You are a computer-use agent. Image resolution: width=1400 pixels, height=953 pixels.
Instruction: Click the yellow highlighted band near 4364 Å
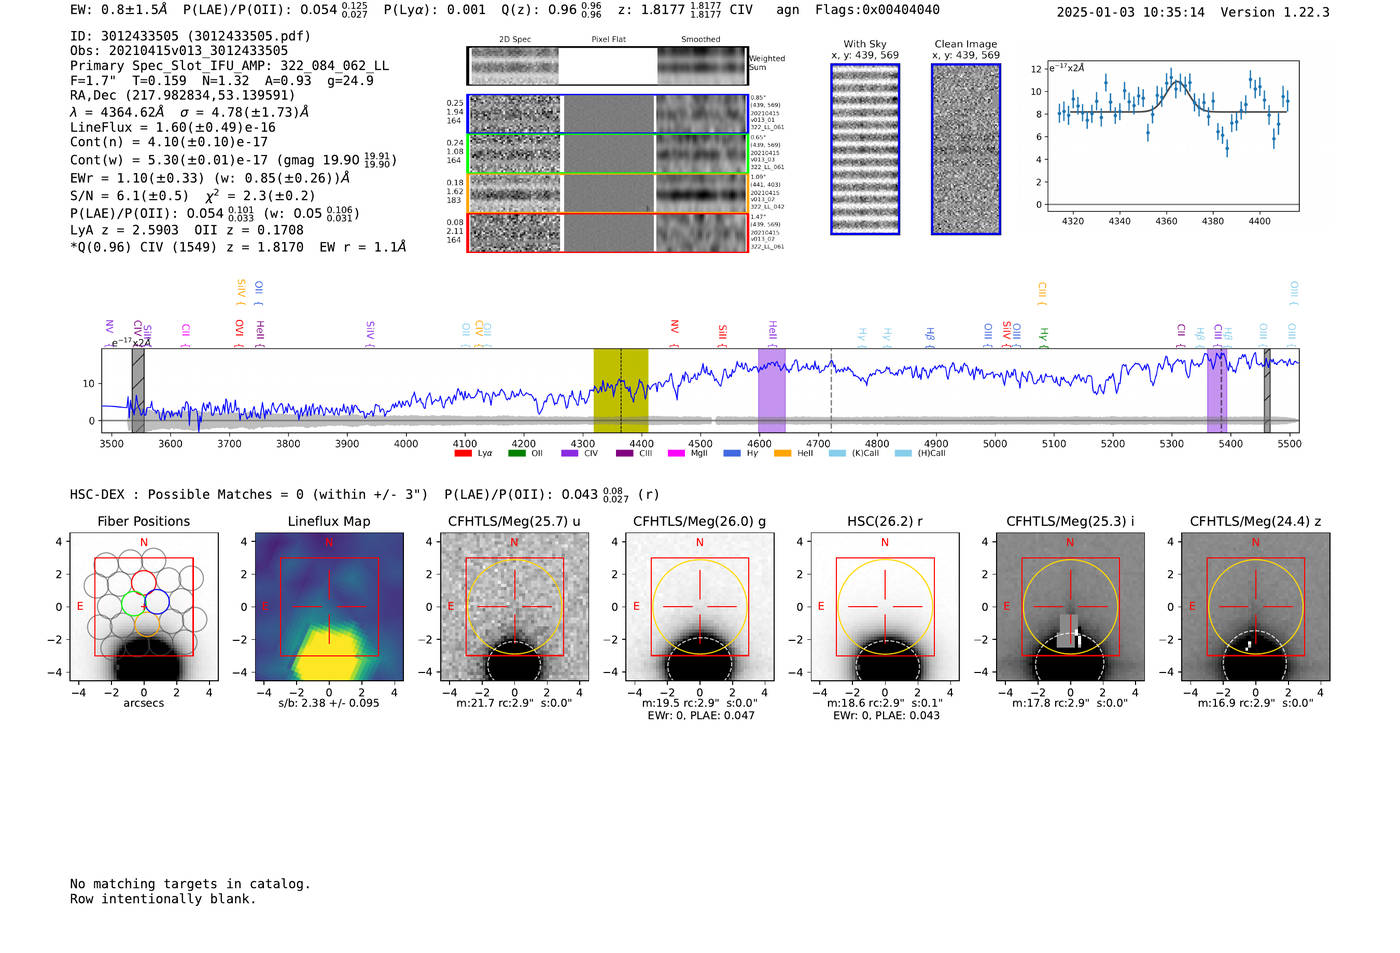click(621, 390)
